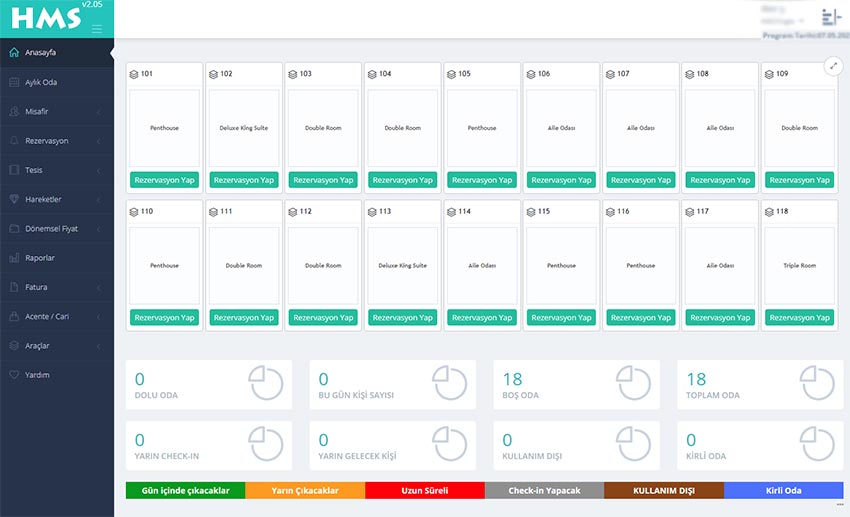Click the Rezervasyon bell icon
Viewport: 850px width, 517px height.
point(14,141)
